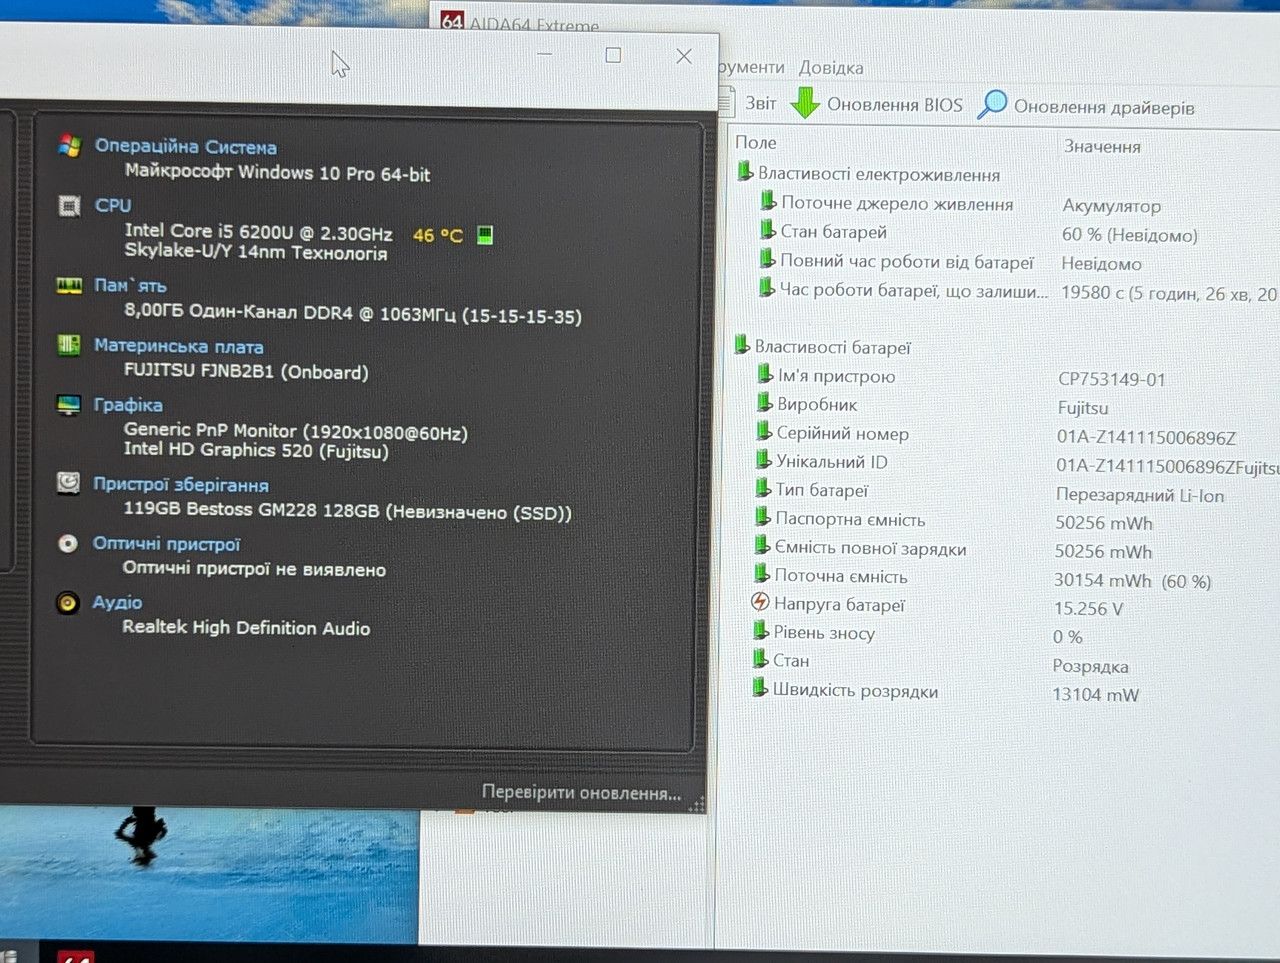The image size is (1280, 963).
Task: Select the Оптичні пристрої не виявлено line
Action: (254, 568)
